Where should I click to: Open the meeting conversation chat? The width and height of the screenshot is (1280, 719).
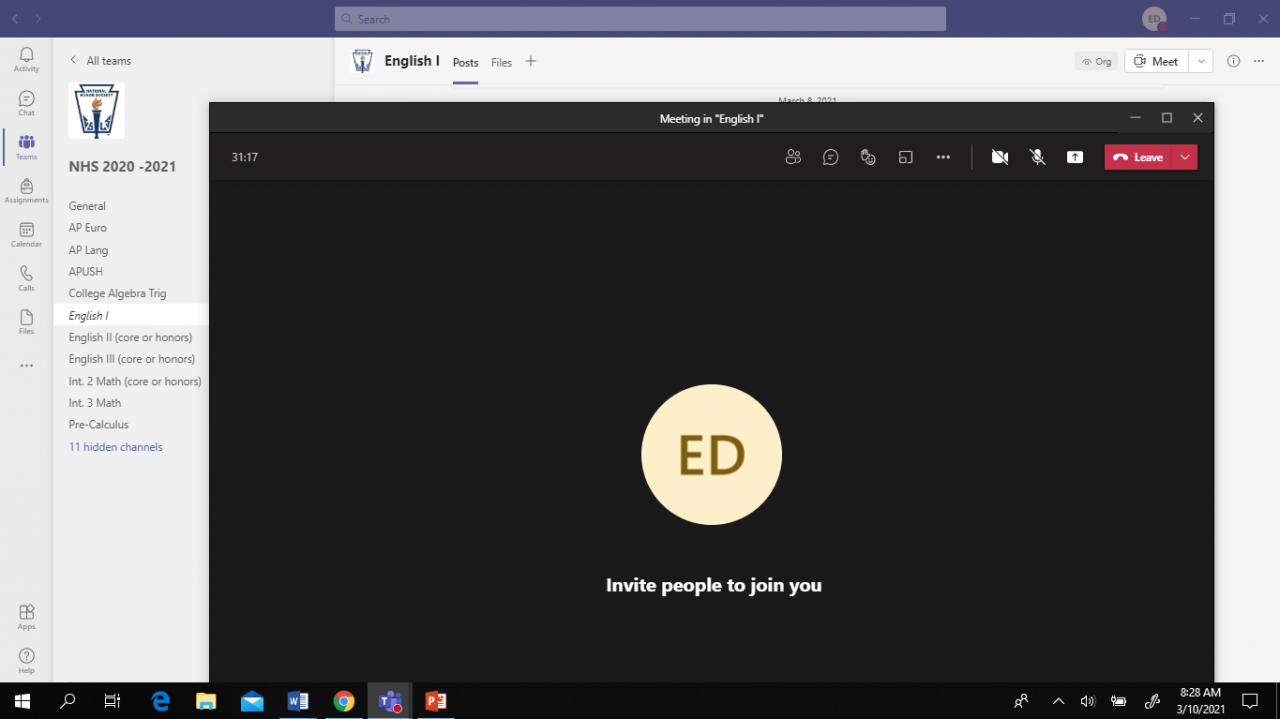830,157
